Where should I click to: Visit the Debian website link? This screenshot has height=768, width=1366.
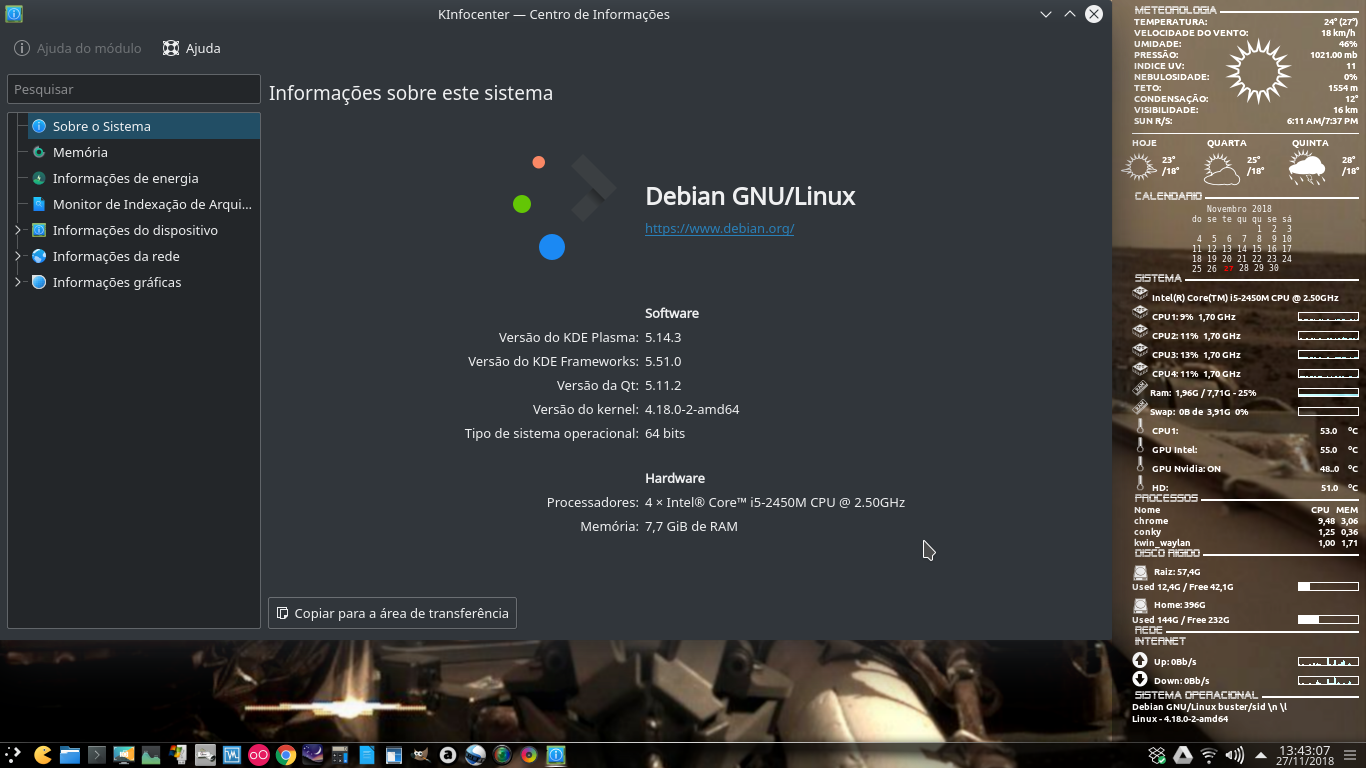717,228
